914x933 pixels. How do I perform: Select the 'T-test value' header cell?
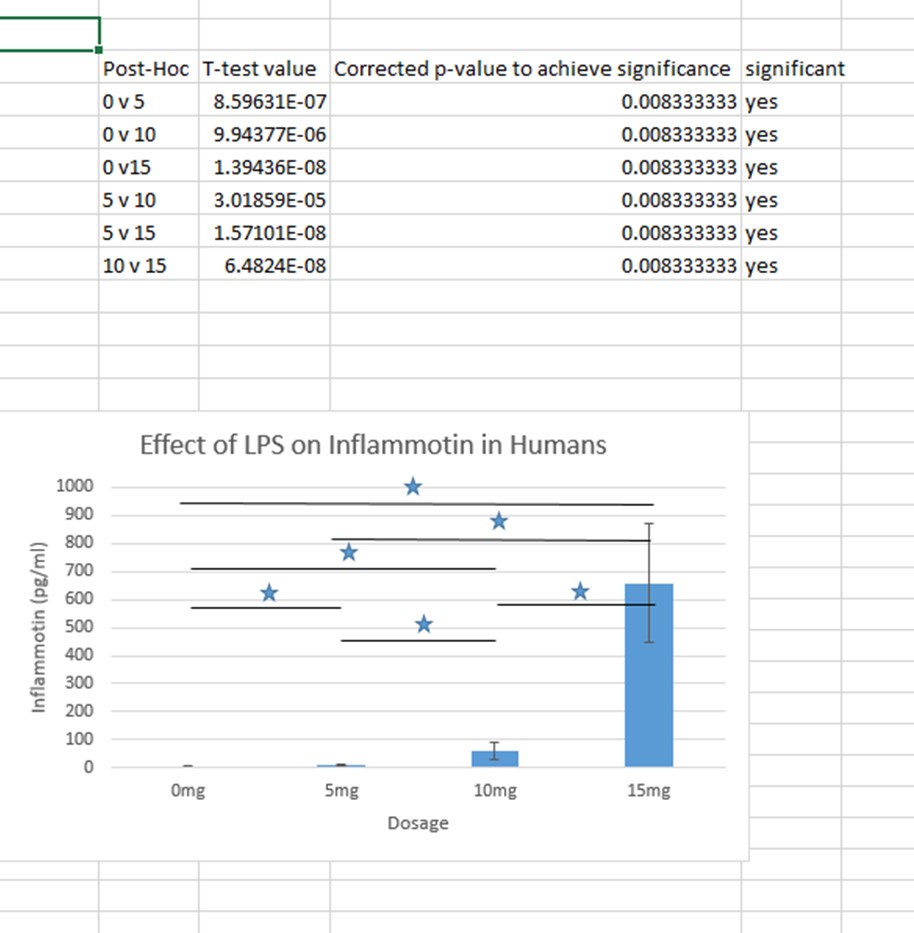click(x=263, y=69)
